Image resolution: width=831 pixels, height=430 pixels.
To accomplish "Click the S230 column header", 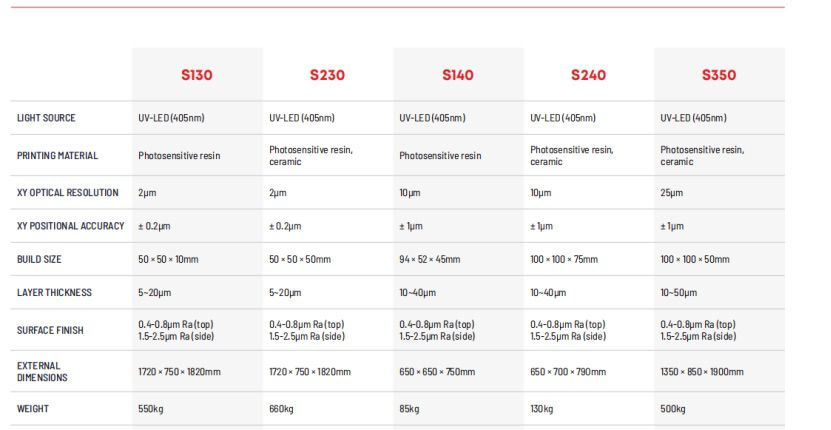I will (x=327, y=75).
